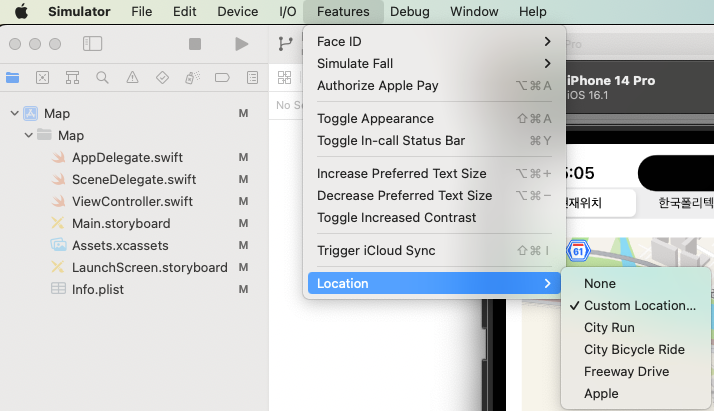Select Freeway Drive location

626,371
